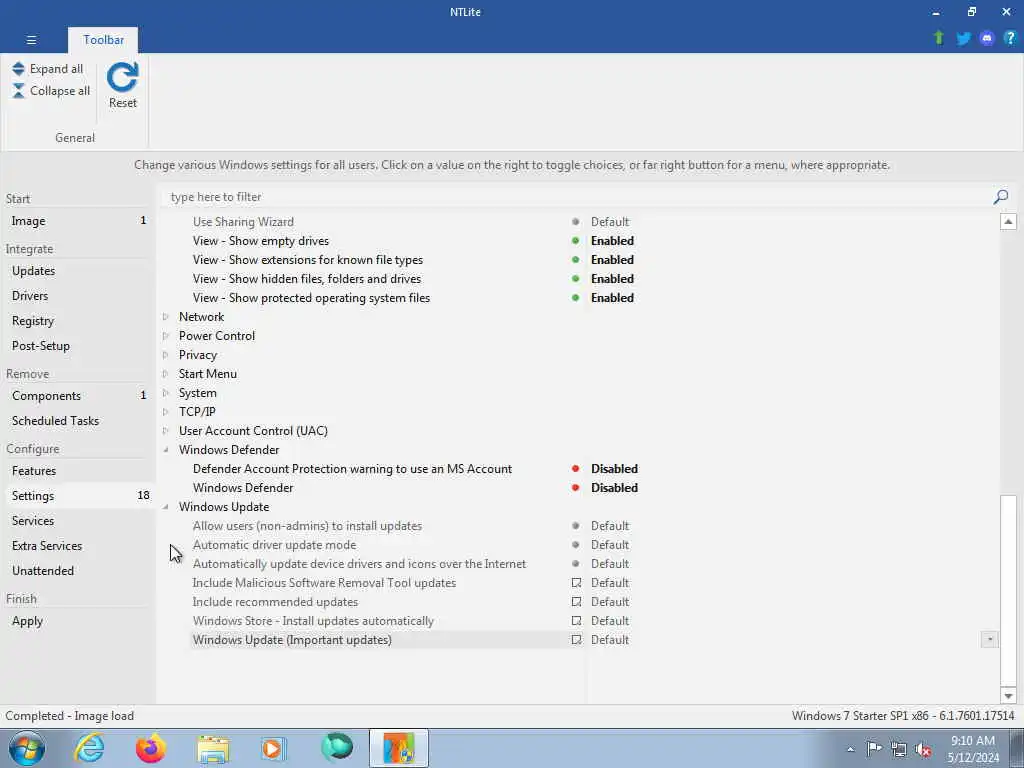
Task: Click the muted volume tray icon
Action: point(923,749)
